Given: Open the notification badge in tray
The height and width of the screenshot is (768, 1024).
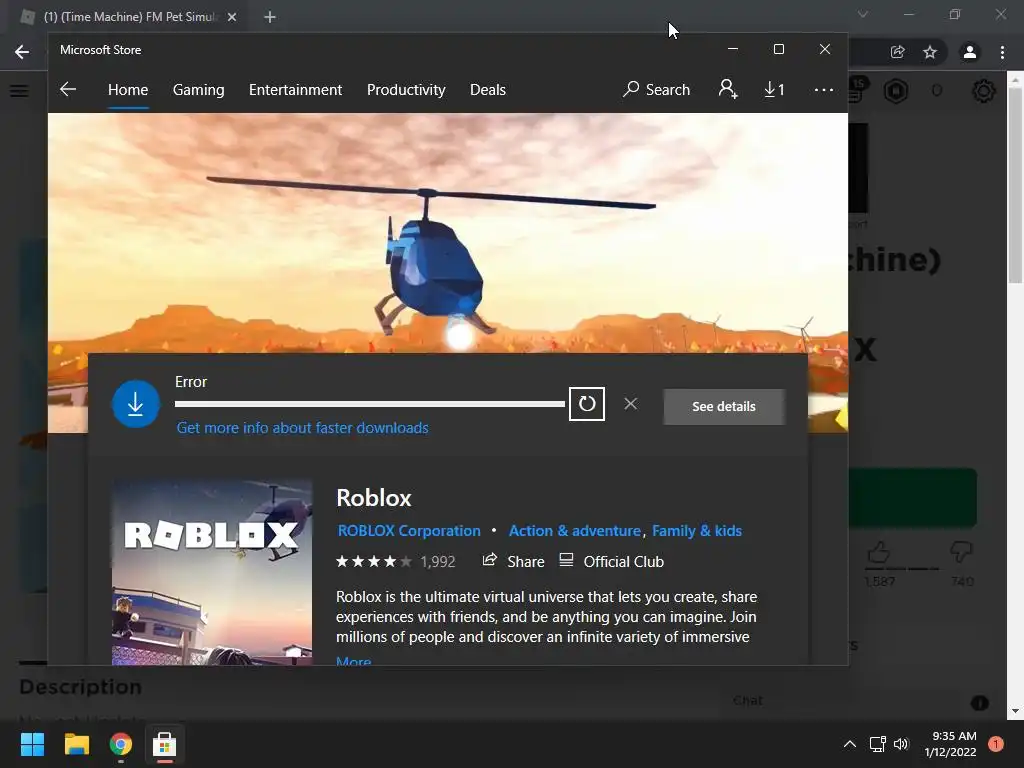Looking at the screenshot, I should point(996,744).
